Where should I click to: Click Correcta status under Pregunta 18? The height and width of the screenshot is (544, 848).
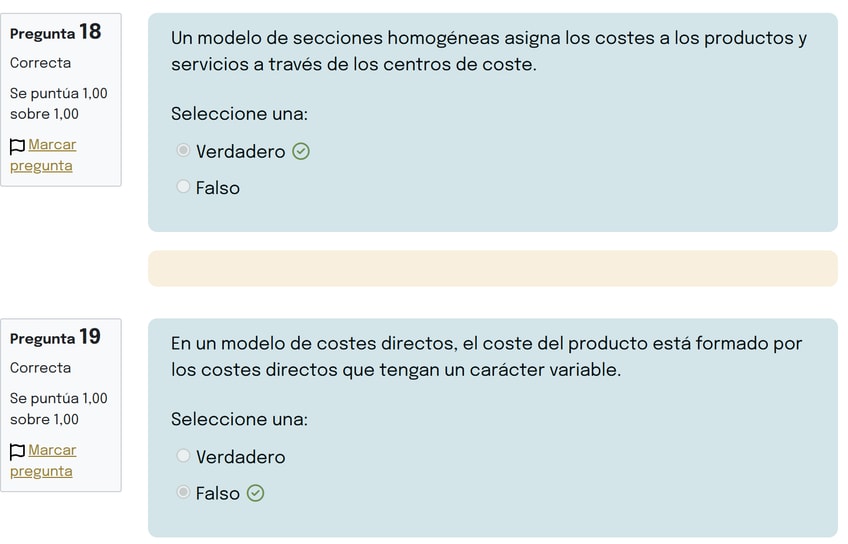[x=40, y=62]
